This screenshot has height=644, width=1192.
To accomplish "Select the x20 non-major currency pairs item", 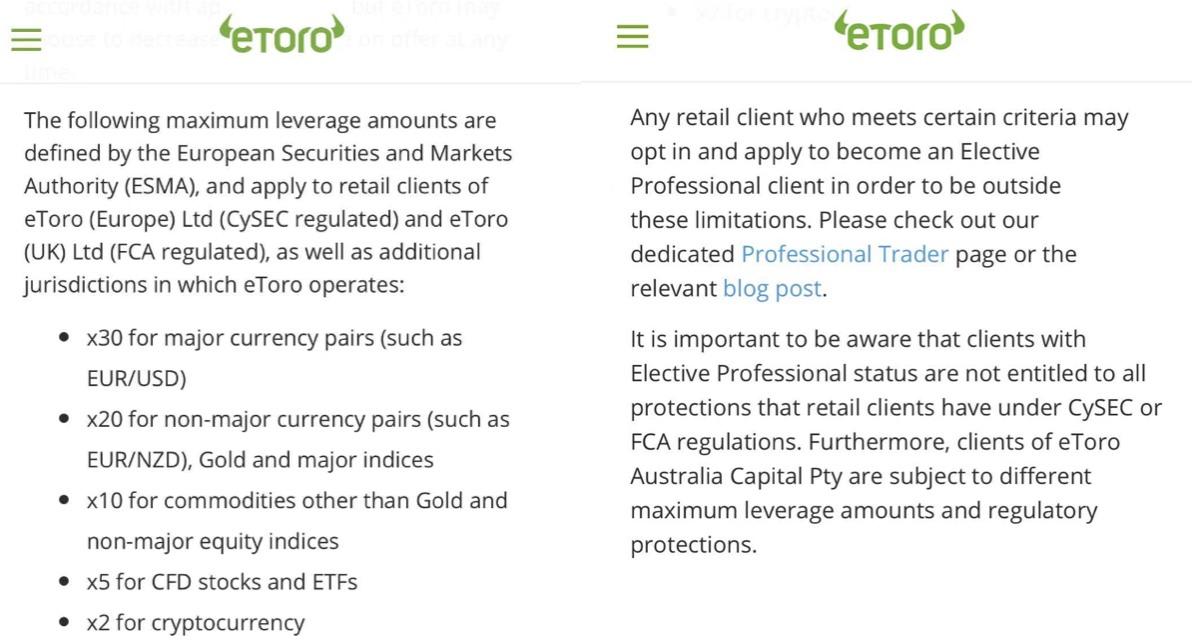I will click(x=298, y=419).
